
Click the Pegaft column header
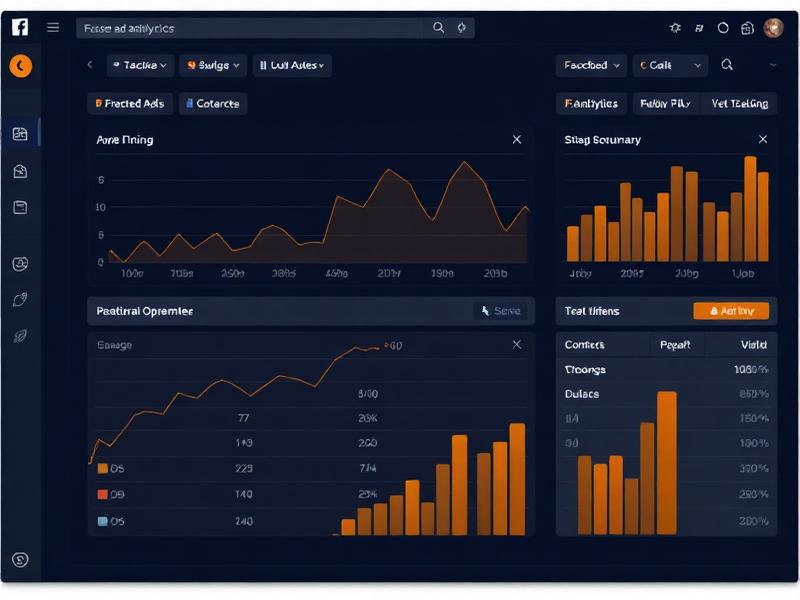click(675, 345)
